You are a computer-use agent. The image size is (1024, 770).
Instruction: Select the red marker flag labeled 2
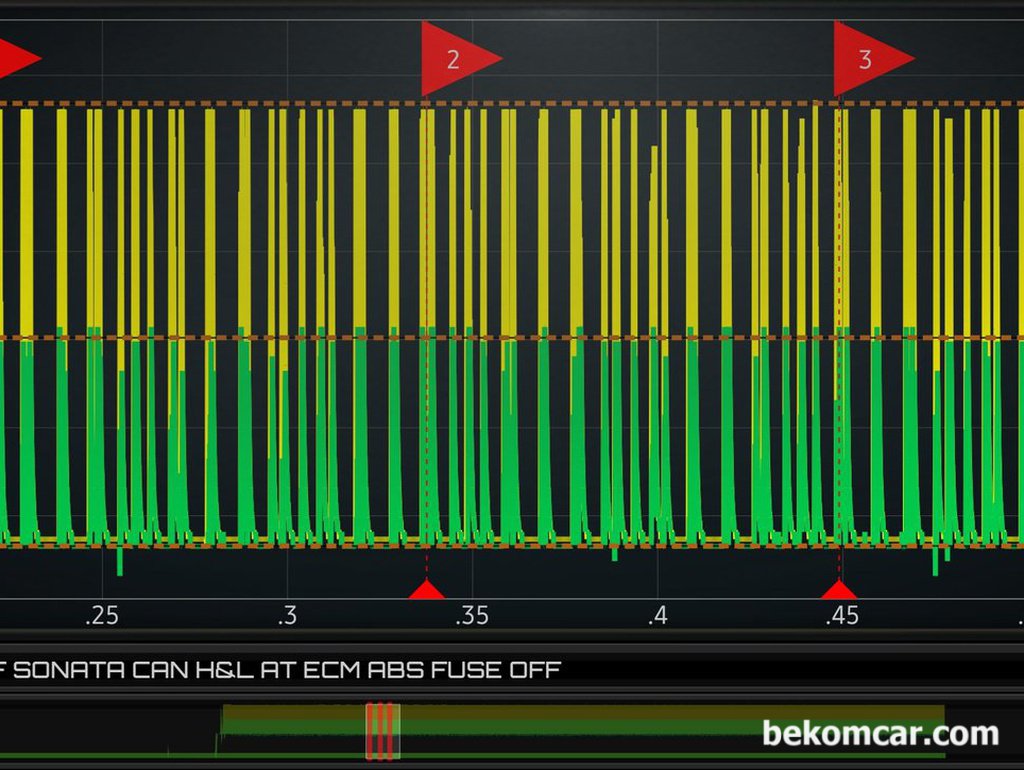[x=457, y=59]
